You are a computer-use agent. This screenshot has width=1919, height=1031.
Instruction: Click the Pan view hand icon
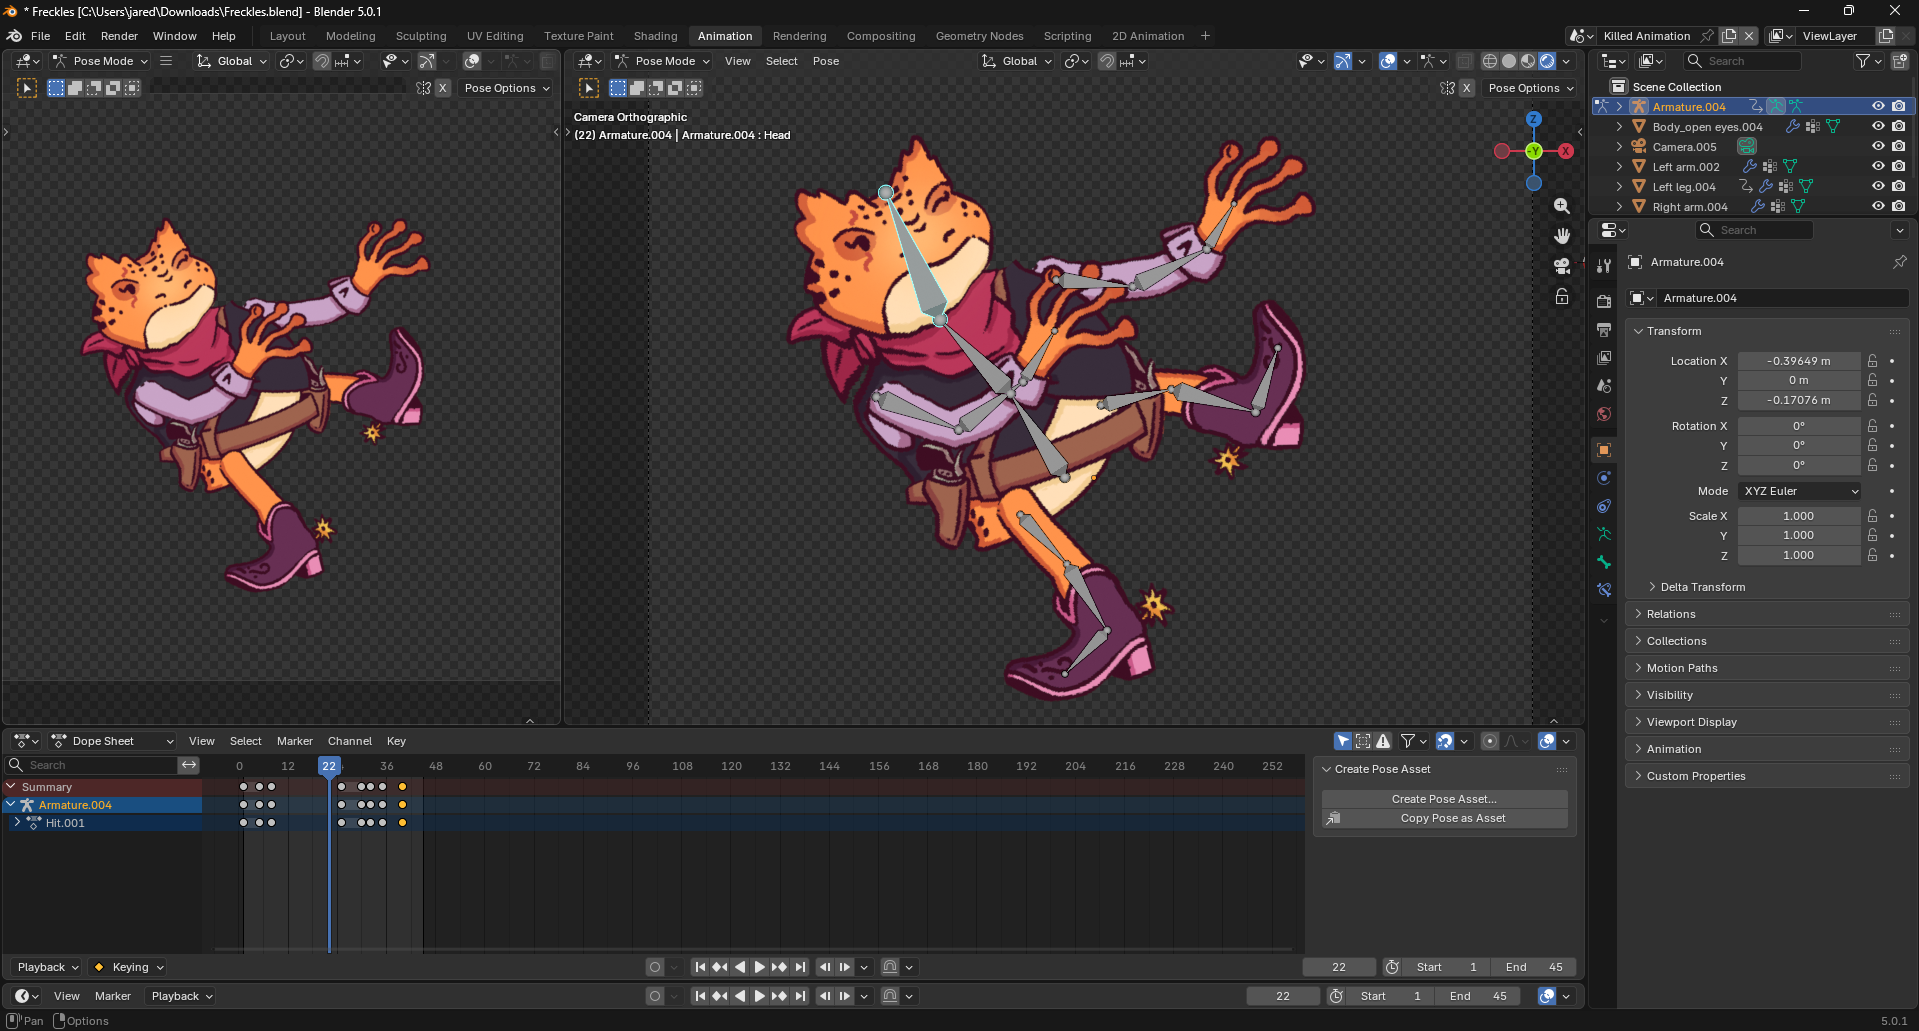coord(1562,236)
